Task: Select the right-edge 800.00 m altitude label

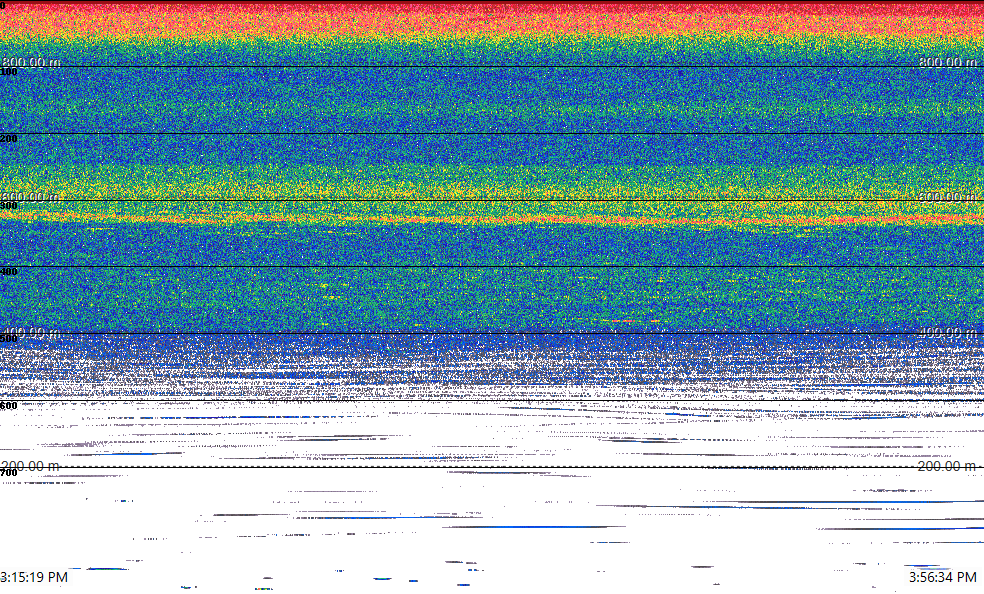Action: (x=948, y=62)
